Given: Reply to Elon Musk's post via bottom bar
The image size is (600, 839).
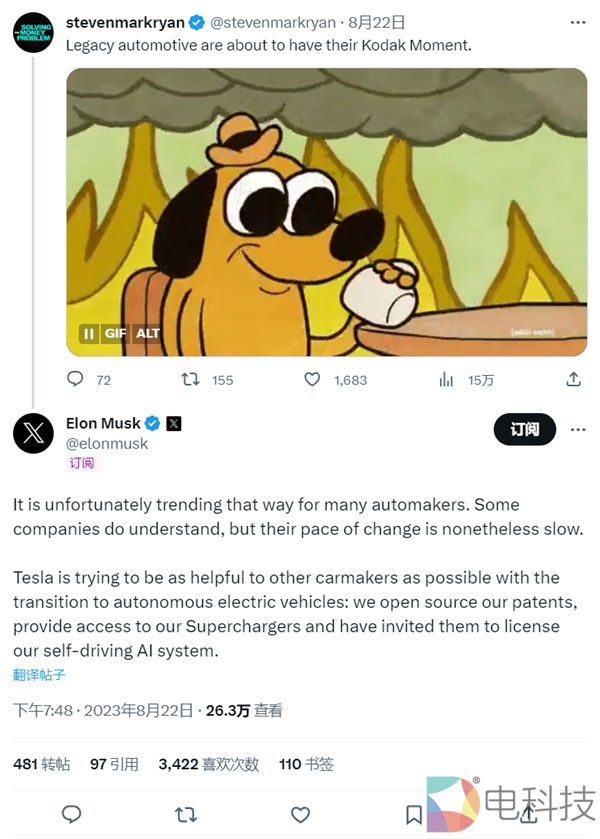Looking at the screenshot, I should coord(72,814).
